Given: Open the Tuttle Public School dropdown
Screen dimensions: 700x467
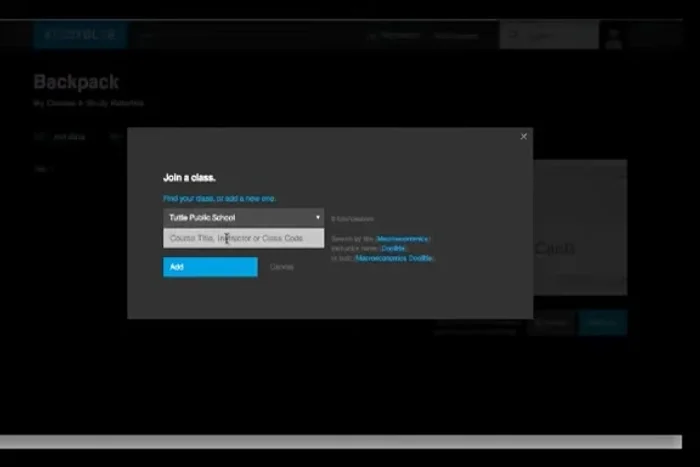Looking at the screenshot, I should coord(243,217).
